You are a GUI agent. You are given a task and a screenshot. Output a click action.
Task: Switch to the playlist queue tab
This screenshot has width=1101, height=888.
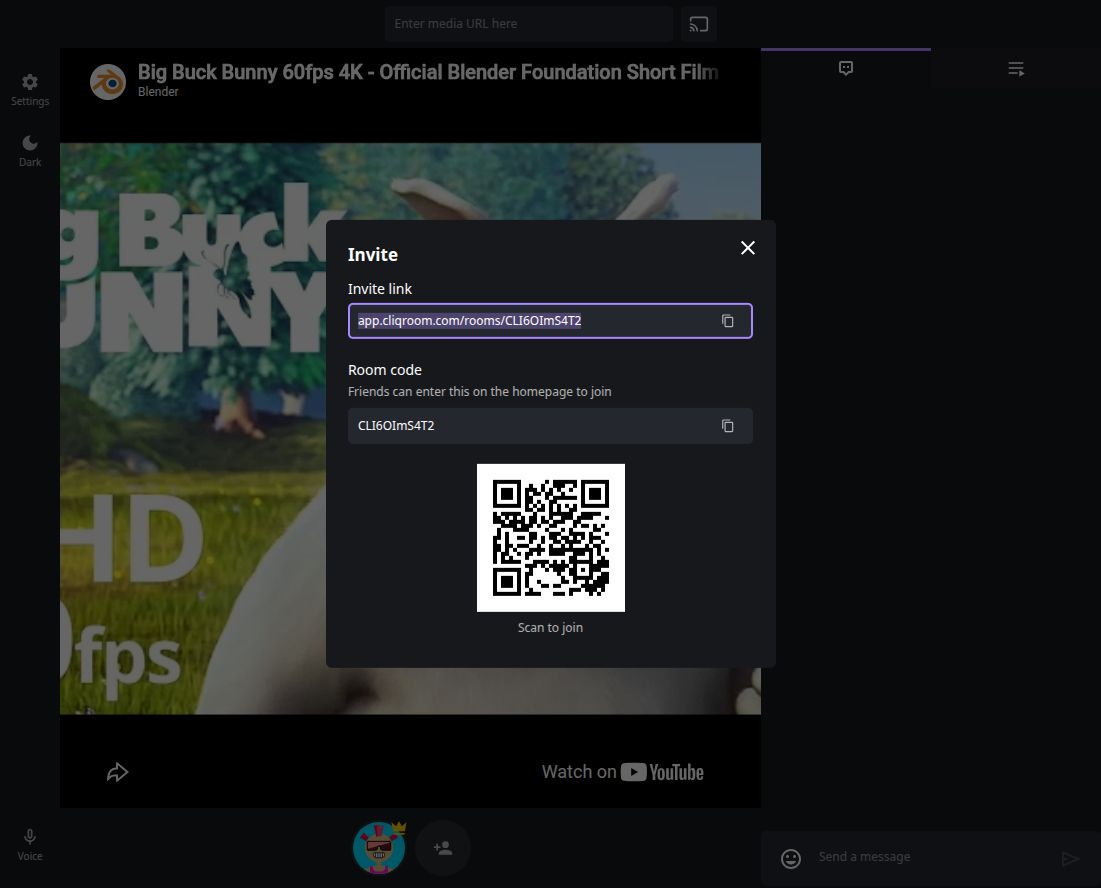[1016, 68]
